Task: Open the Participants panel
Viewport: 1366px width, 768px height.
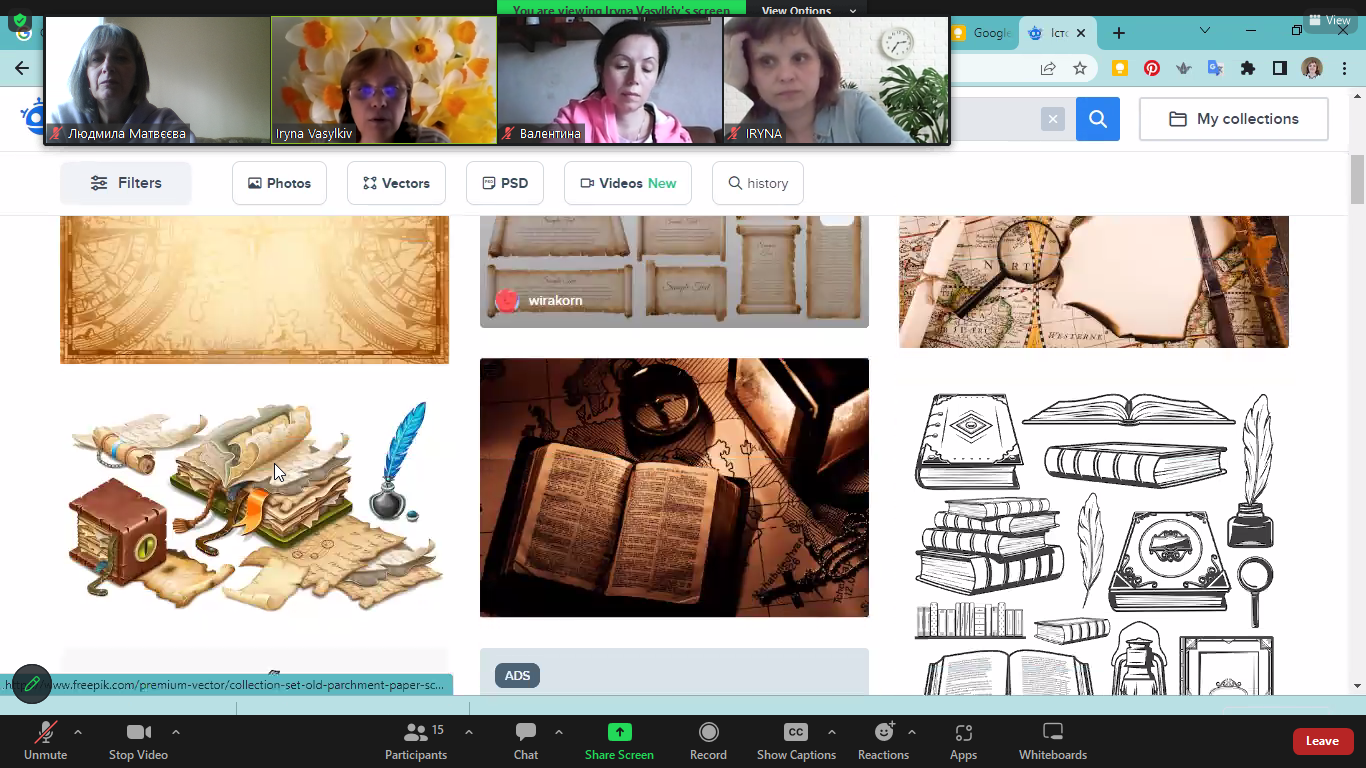Action: click(x=416, y=741)
